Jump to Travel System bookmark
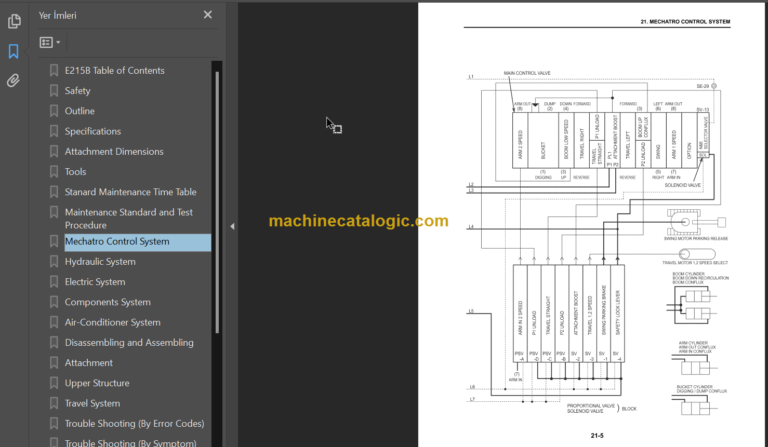The width and height of the screenshot is (768, 447). (x=92, y=403)
